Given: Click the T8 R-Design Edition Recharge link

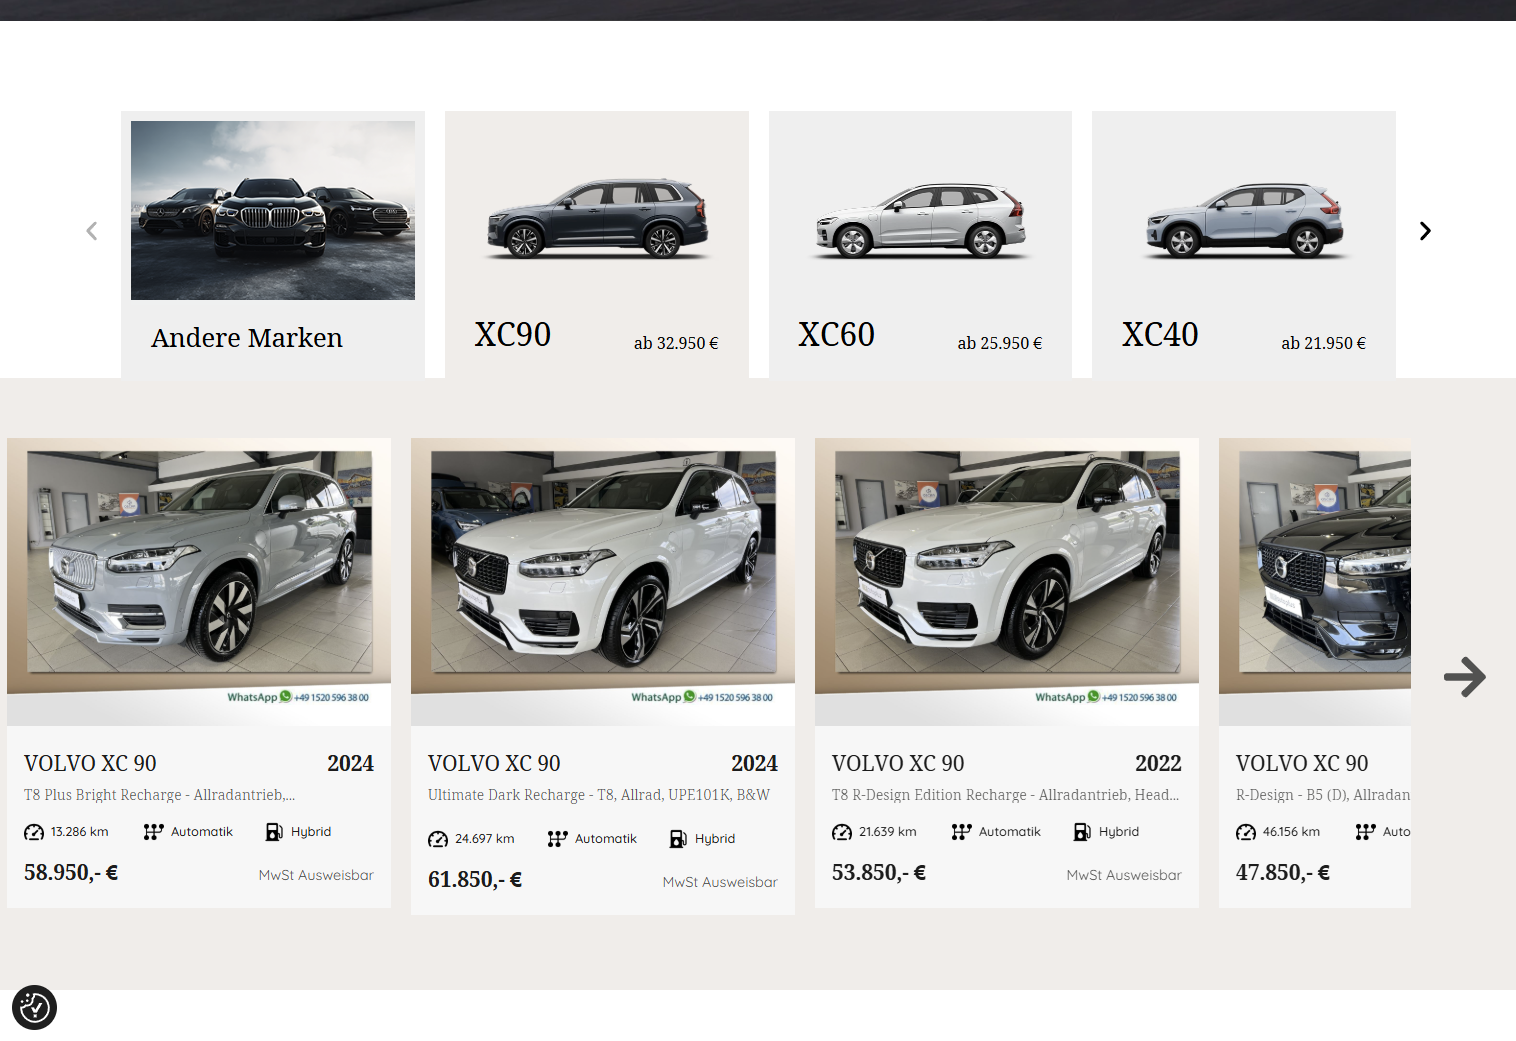Looking at the screenshot, I should [x=1005, y=795].
